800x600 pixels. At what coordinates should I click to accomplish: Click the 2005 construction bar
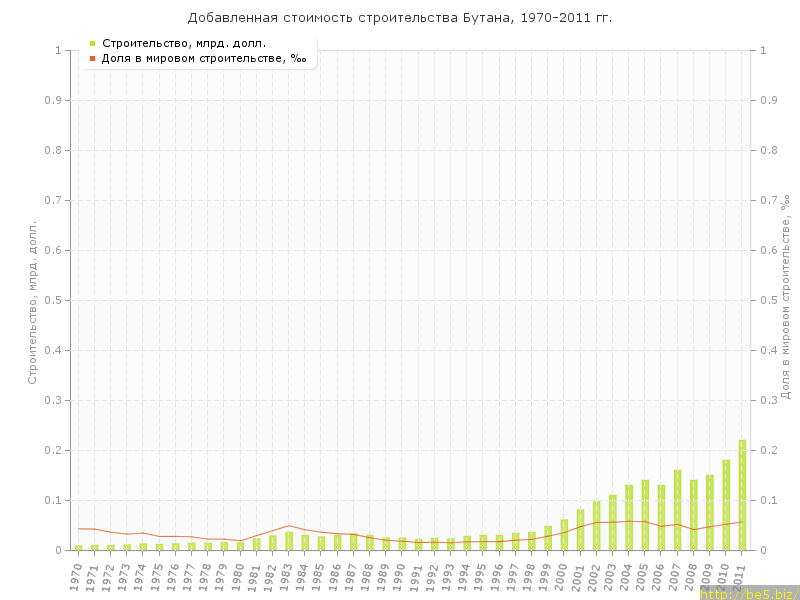point(645,515)
